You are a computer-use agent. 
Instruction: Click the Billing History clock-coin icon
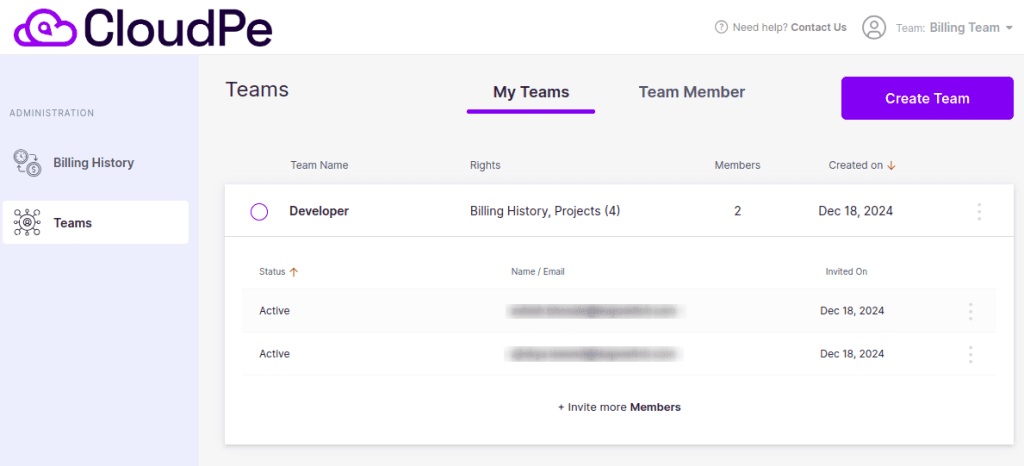click(27, 163)
